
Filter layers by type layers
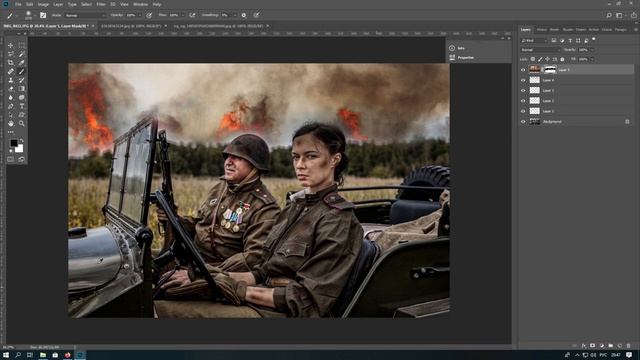pyautogui.click(x=570, y=40)
